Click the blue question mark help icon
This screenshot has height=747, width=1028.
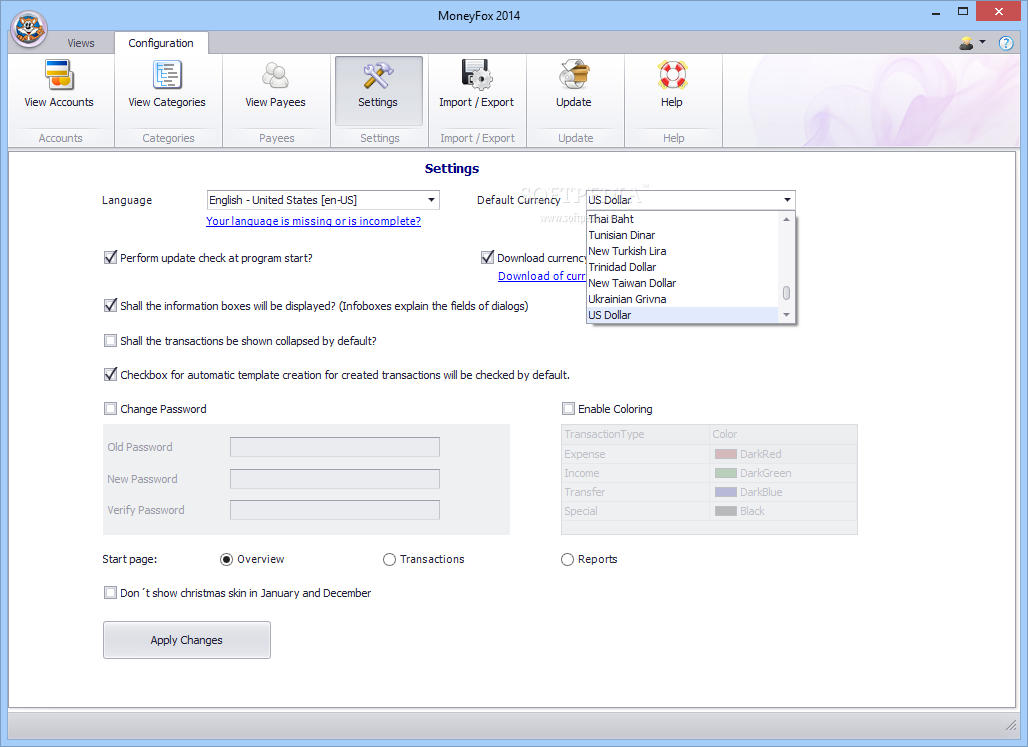pos(1006,43)
